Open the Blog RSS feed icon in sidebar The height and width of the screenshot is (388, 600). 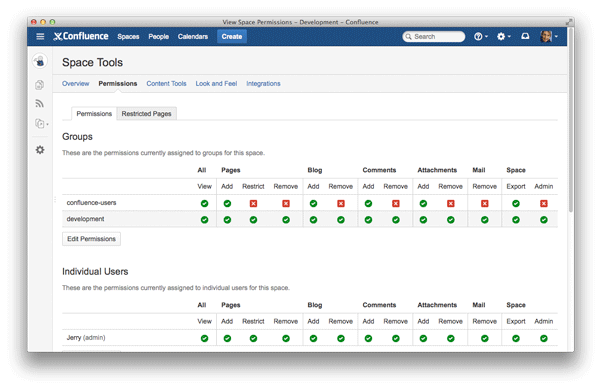coord(39,104)
